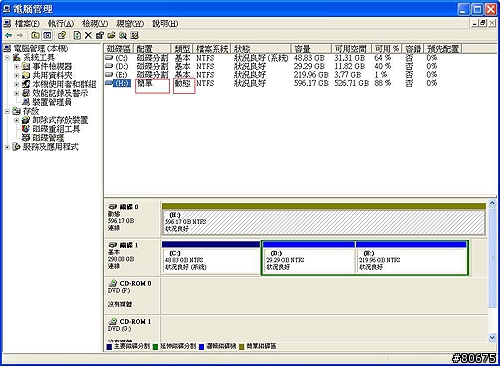Expand the 效能記錄及警示 node
Screen dimensions: 500x366
(16, 94)
